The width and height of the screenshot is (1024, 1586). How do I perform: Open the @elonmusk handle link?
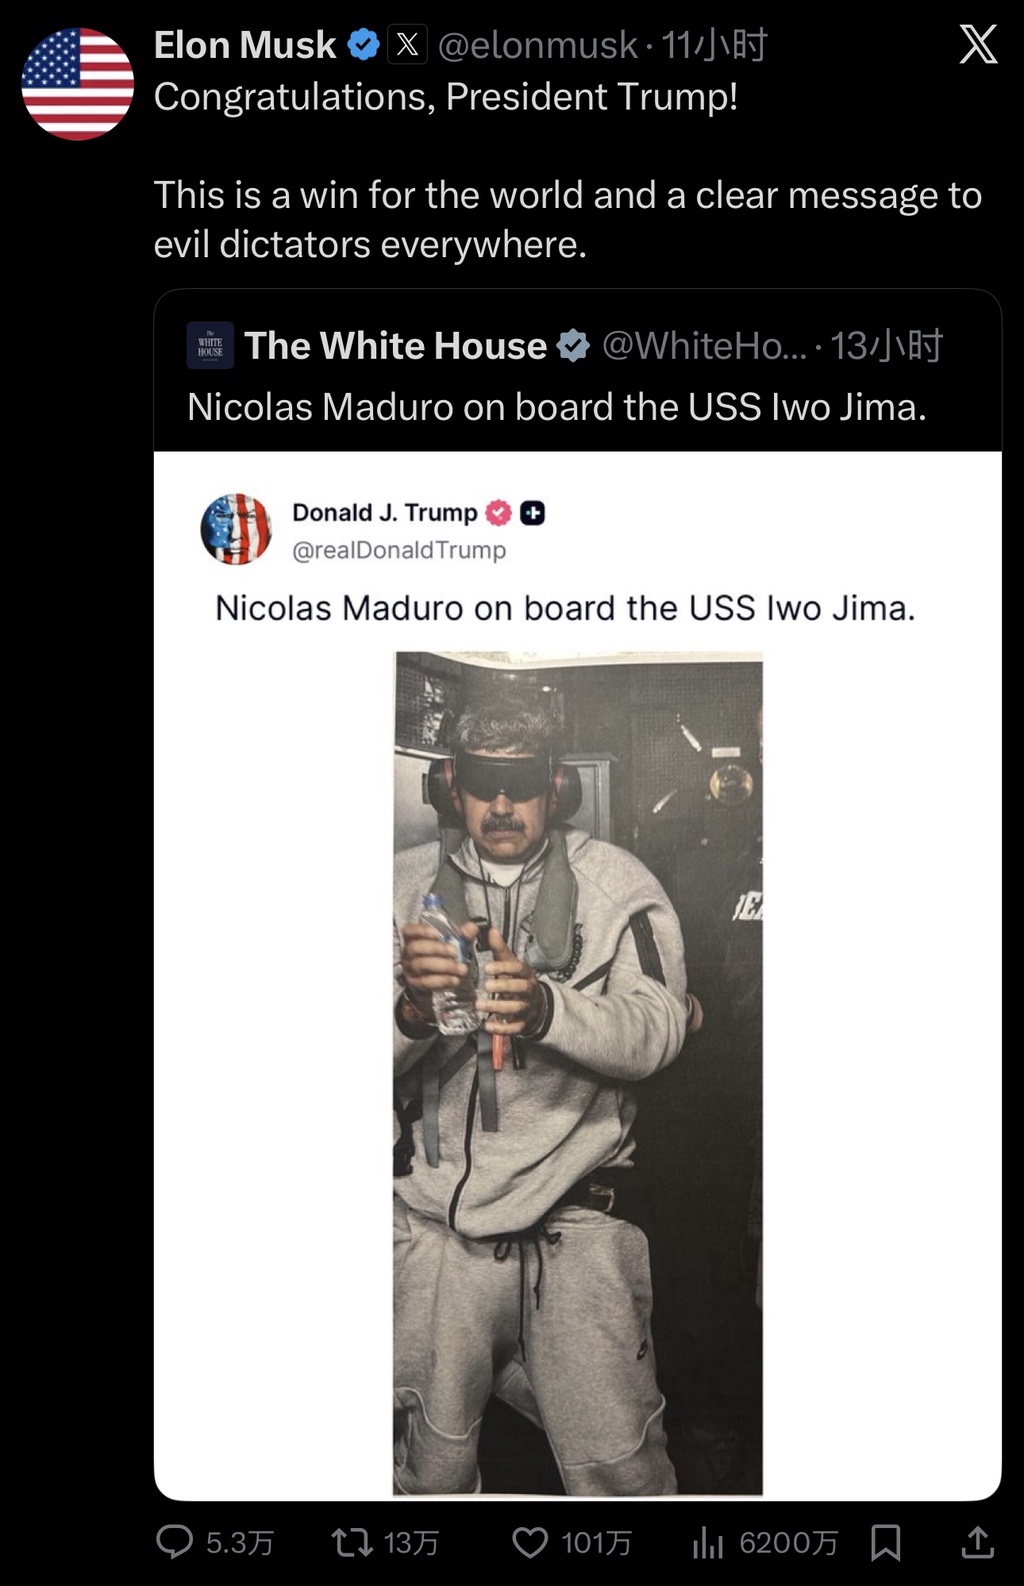(537, 45)
